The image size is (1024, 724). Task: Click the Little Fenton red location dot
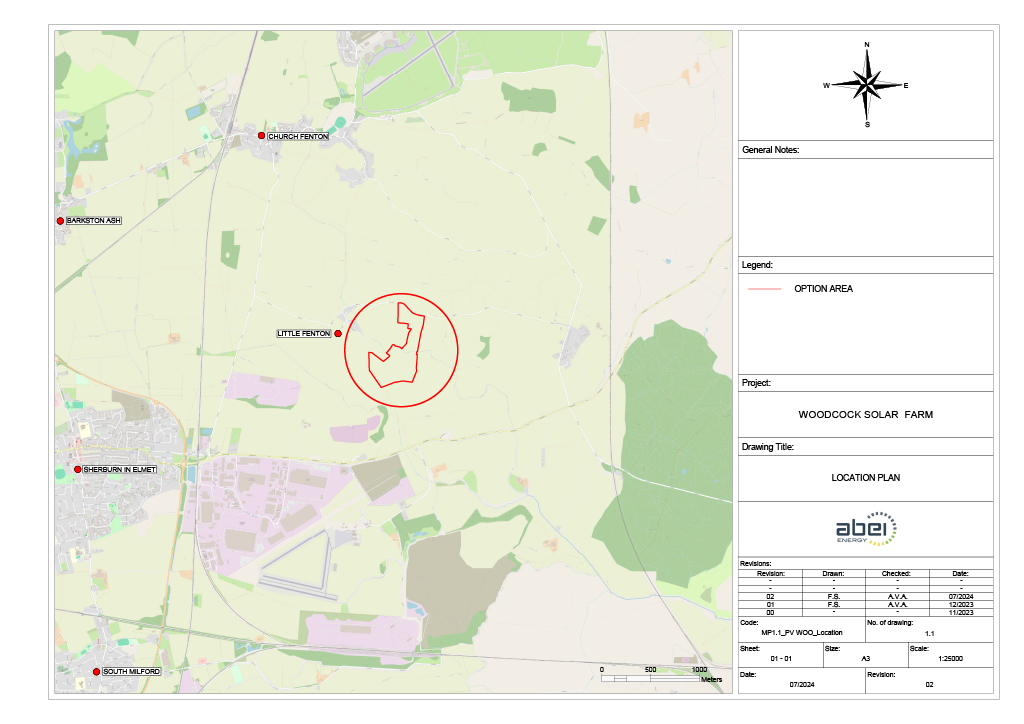pyautogui.click(x=338, y=333)
